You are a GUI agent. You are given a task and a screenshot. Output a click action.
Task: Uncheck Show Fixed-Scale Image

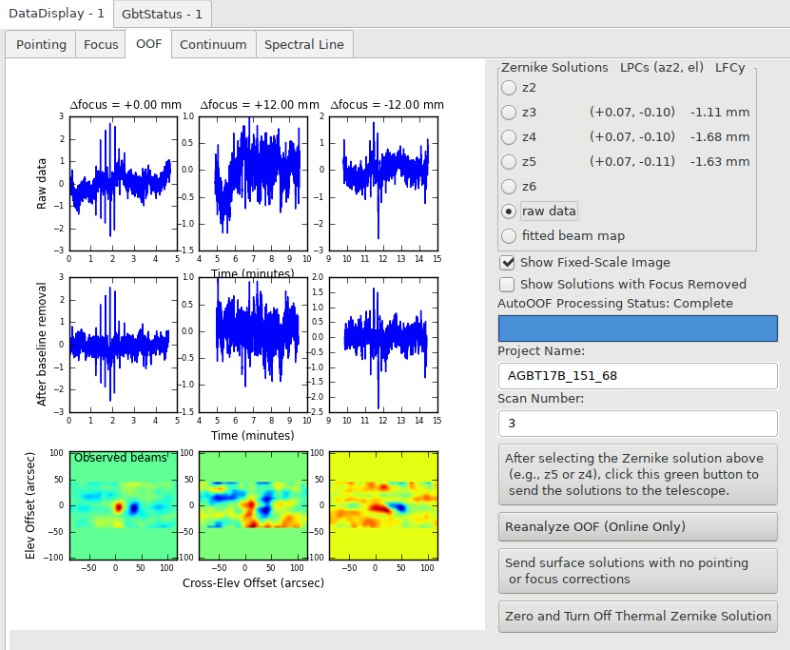[x=507, y=263]
